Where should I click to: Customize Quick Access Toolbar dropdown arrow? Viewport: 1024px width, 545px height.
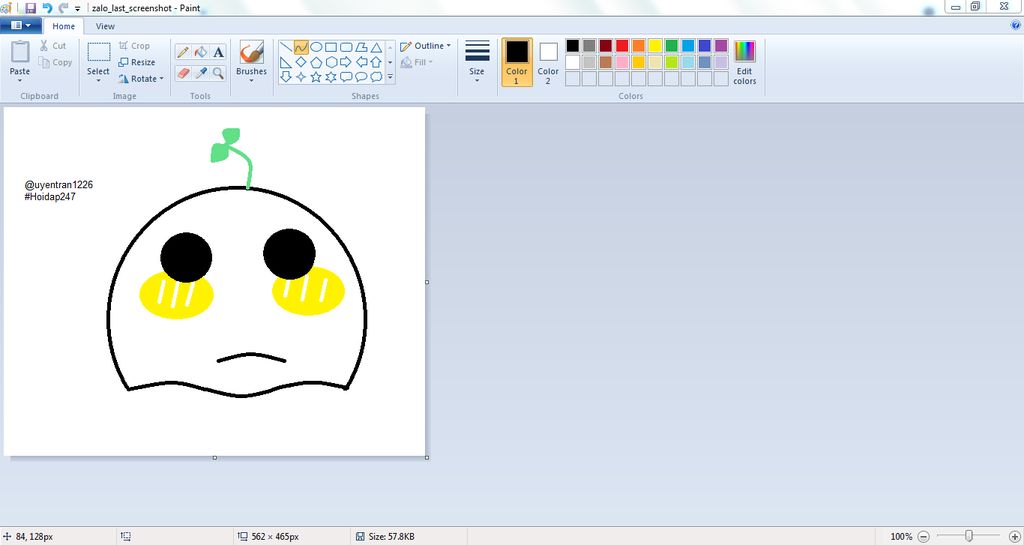click(78, 9)
